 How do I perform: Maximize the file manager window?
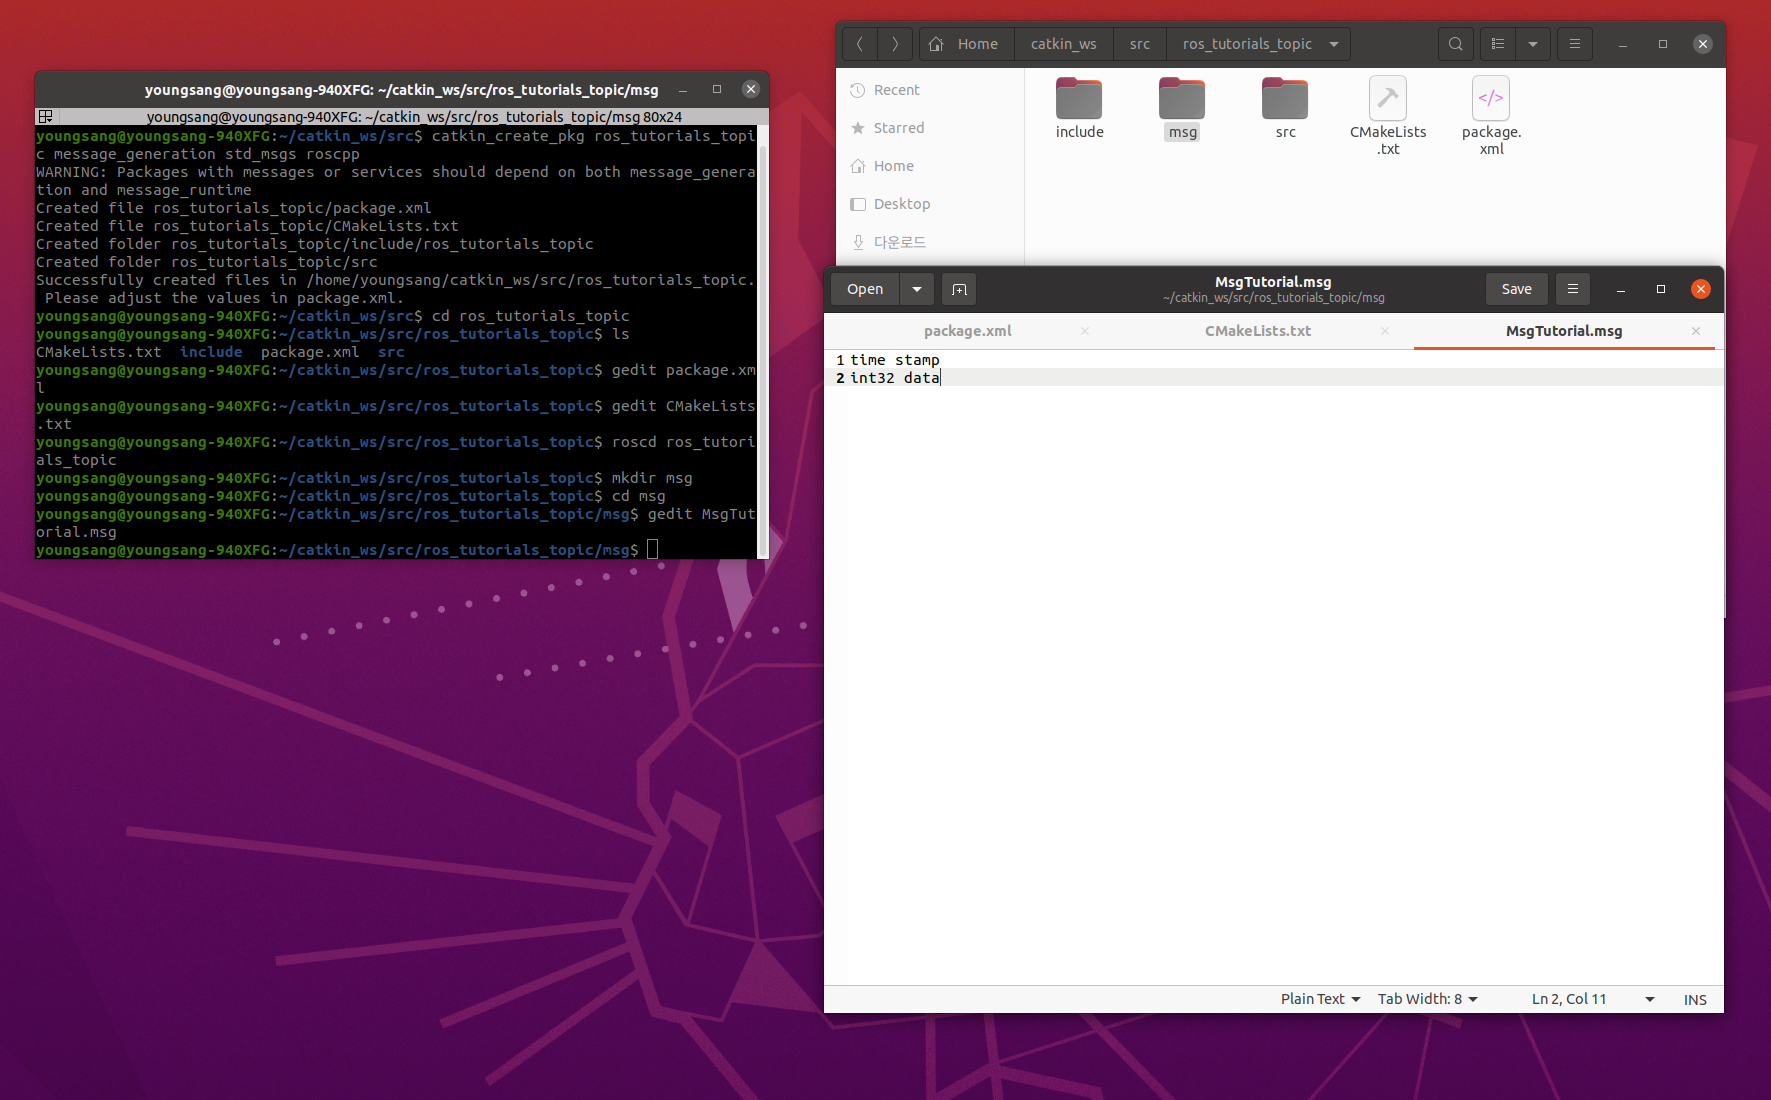[1663, 44]
